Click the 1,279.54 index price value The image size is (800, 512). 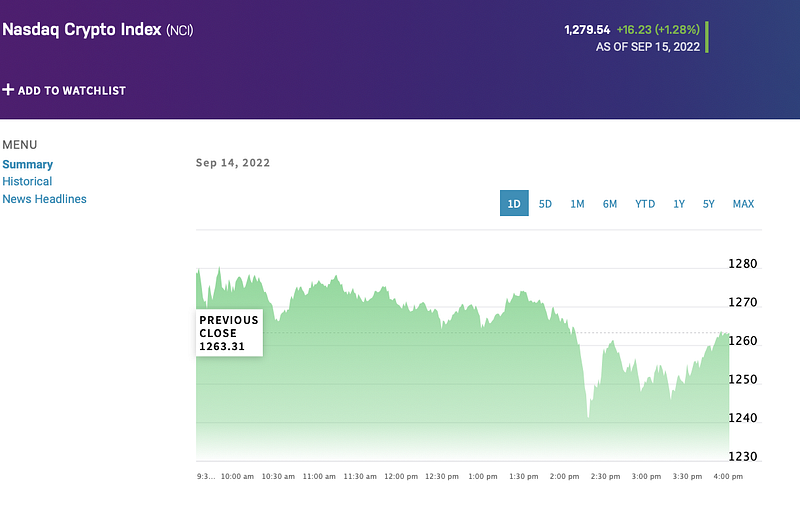coord(587,30)
